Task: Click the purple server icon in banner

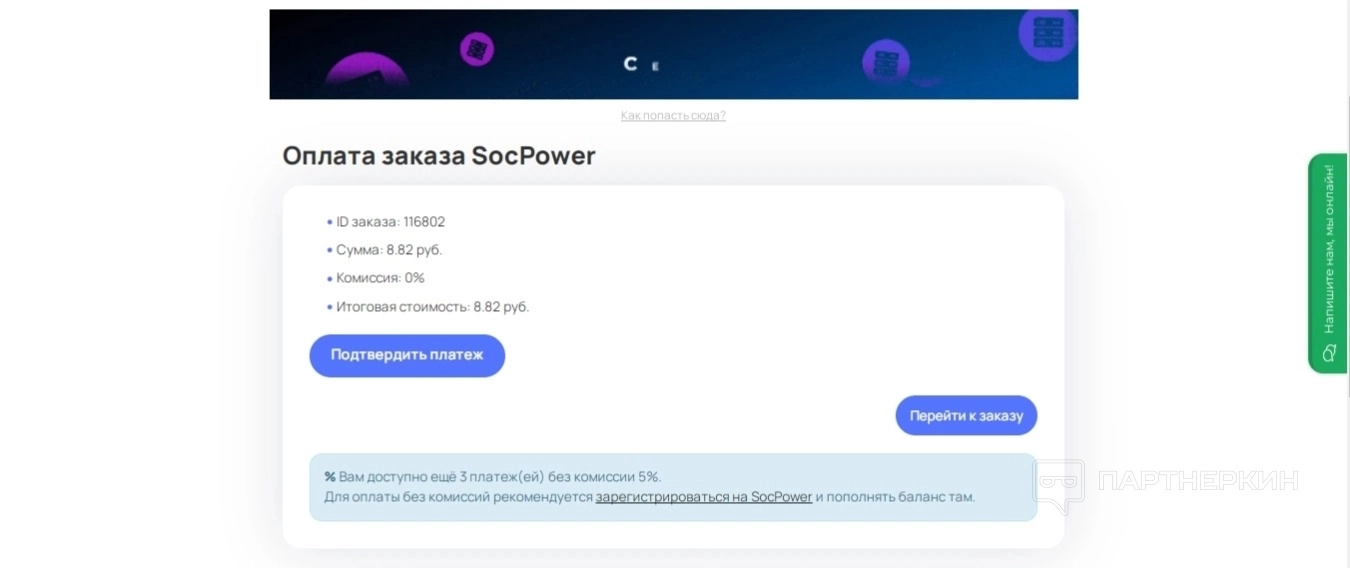Action: tap(885, 62)
